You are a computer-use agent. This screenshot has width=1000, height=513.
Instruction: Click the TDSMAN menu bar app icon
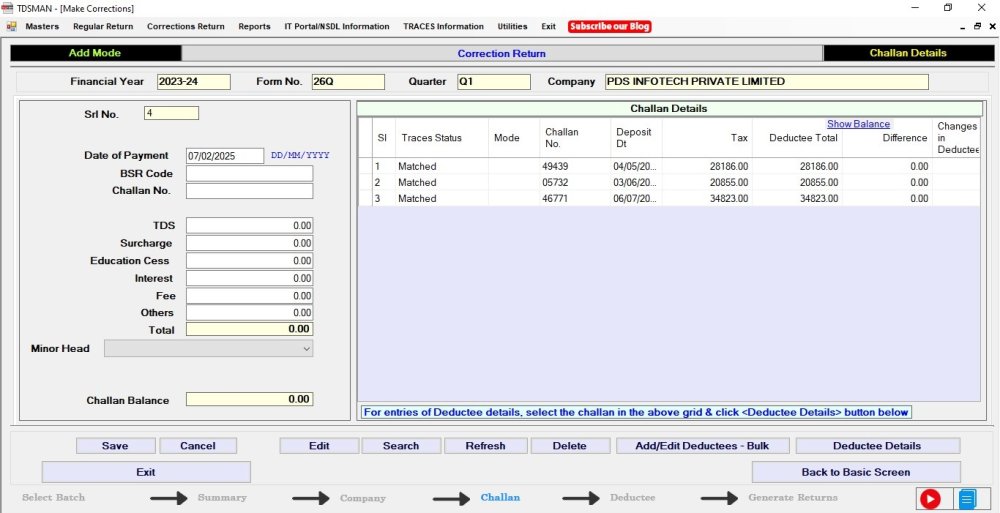11,27
